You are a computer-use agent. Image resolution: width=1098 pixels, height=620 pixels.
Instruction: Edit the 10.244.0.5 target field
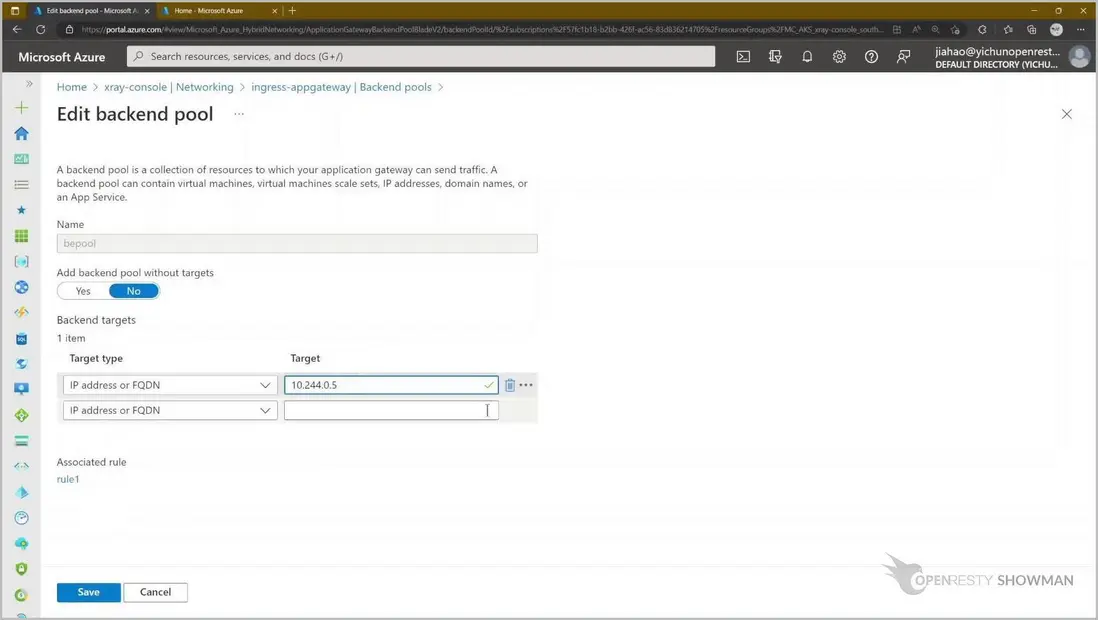[391, 385]
